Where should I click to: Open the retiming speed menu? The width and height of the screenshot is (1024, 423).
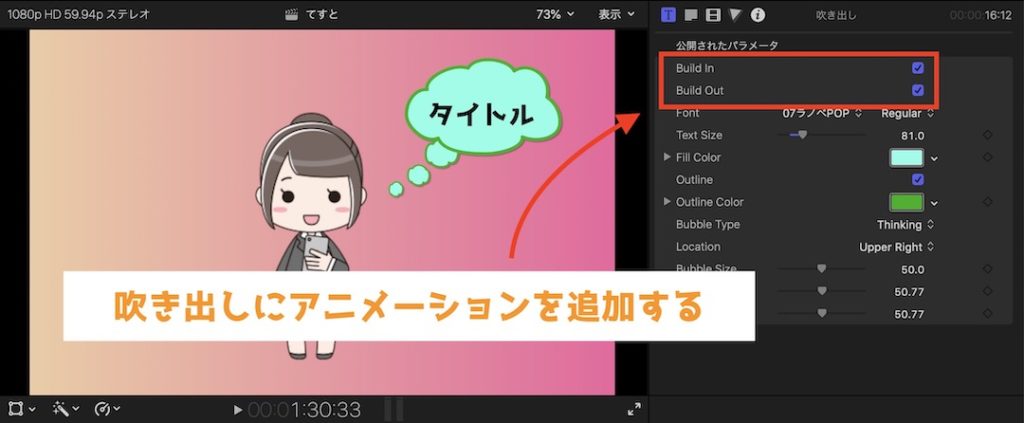(x=107, y=409)
